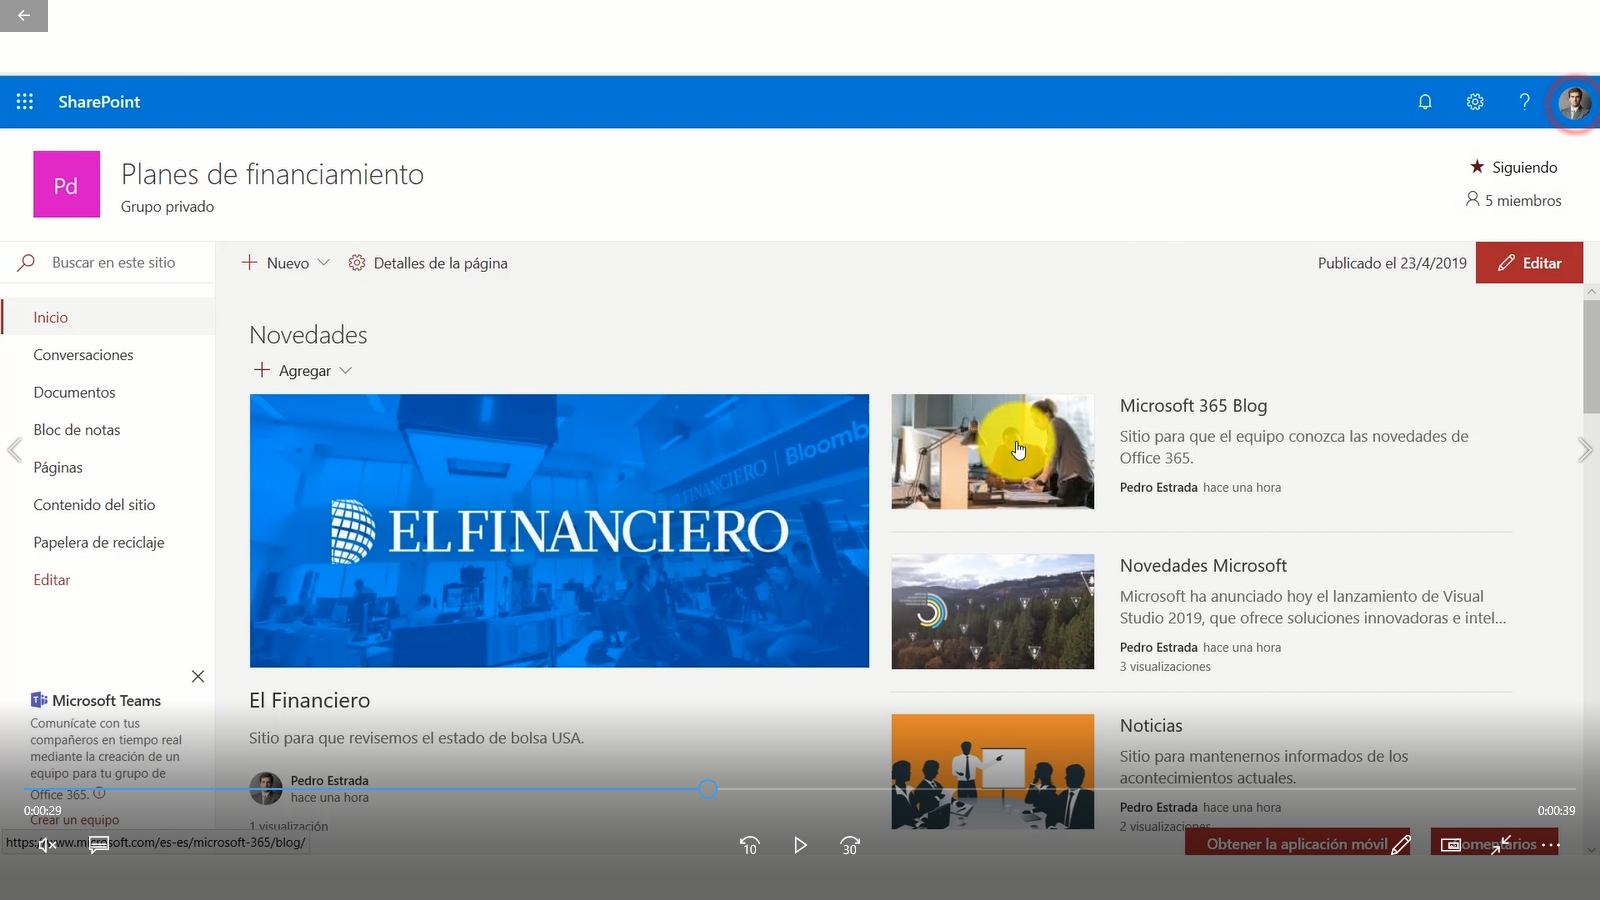Open the Noticias headline
This screenshot has width=1600, height=900.
point(1151,725)
